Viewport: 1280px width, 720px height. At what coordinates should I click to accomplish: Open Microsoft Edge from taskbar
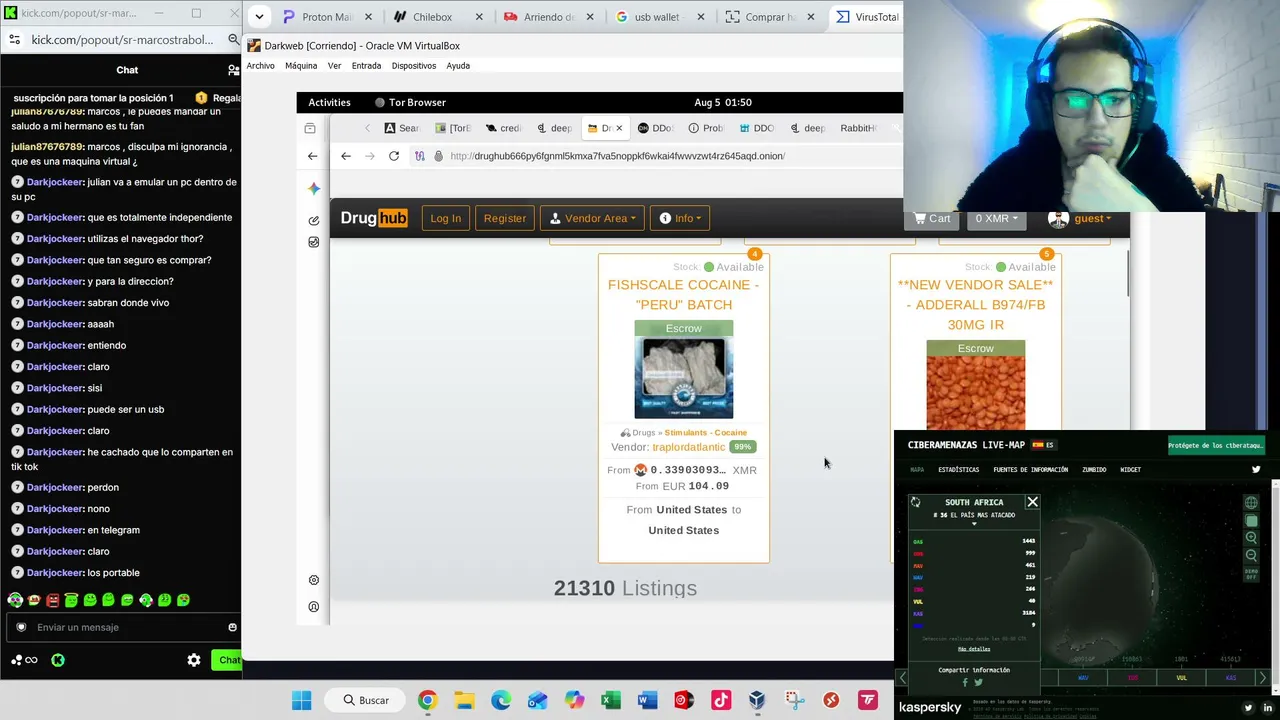click(x=501, y=700)
